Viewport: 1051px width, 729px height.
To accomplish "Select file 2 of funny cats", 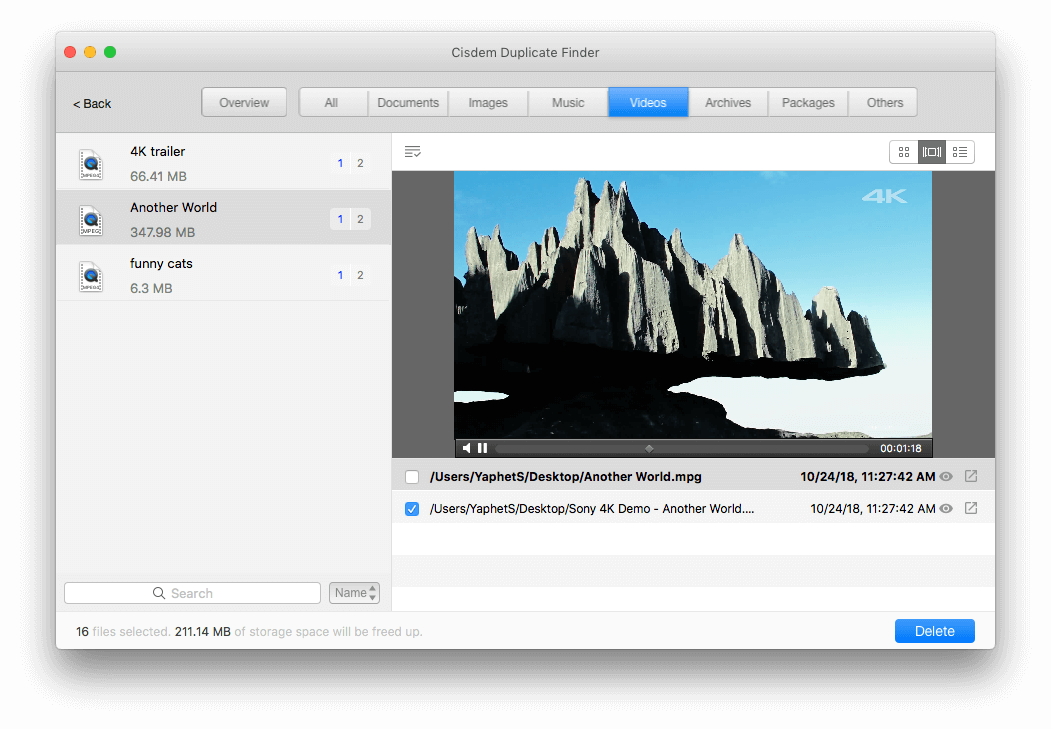I will point(361,275).
